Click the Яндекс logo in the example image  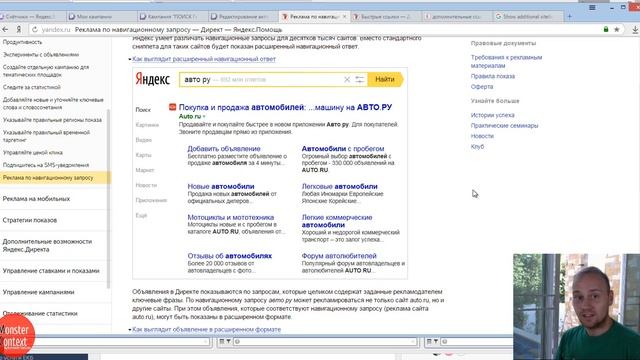click(152, 79)
